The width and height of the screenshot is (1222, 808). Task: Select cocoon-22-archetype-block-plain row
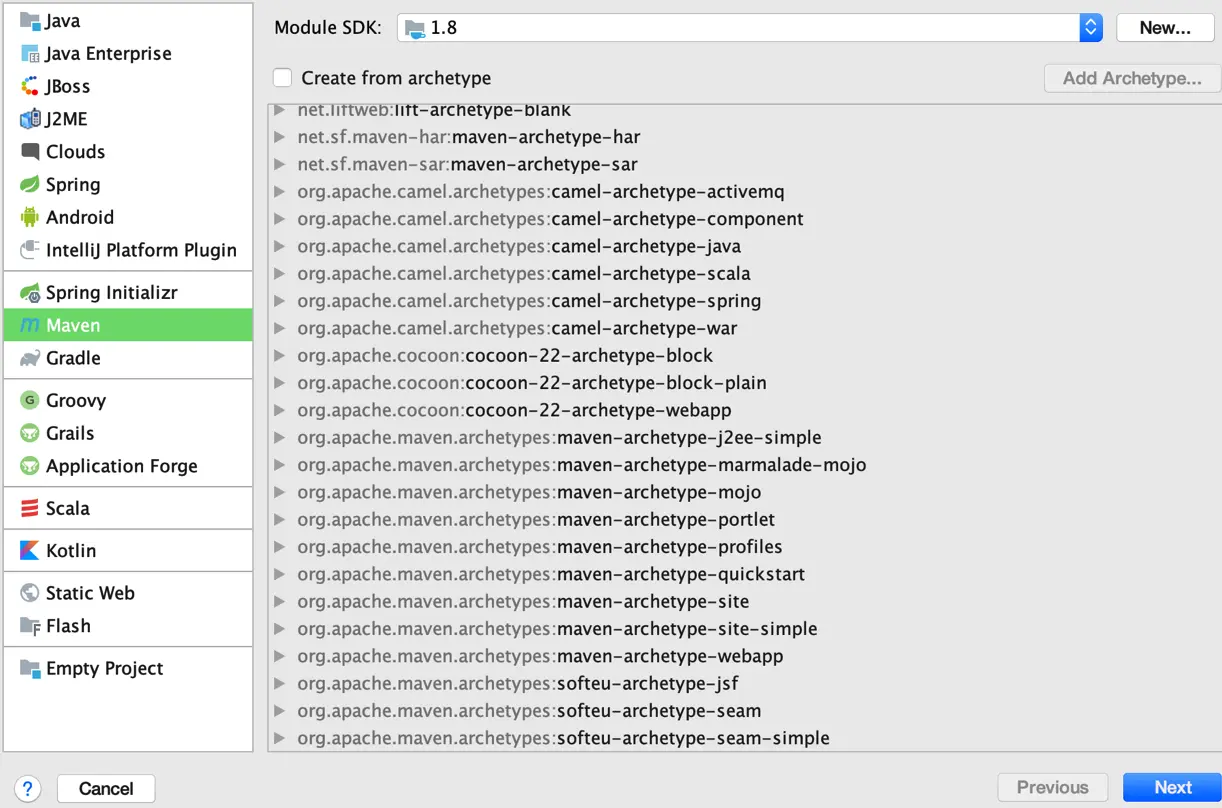pyautogui.click(x=745, y=383)
